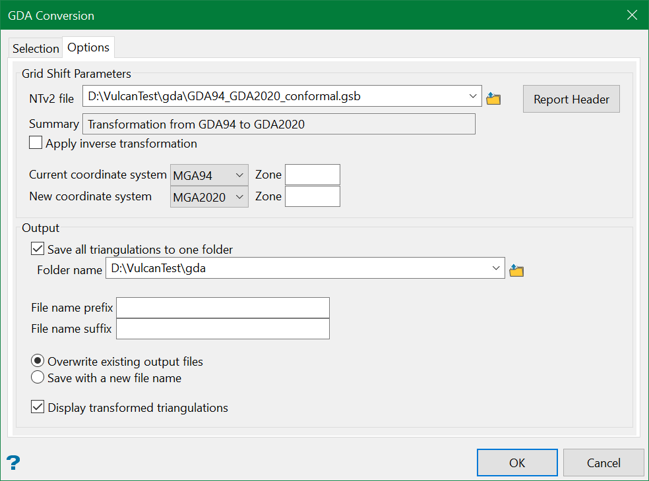This screenshot has height=481, width=649.
Task: Click the File name prefix field
Action: 222,307
